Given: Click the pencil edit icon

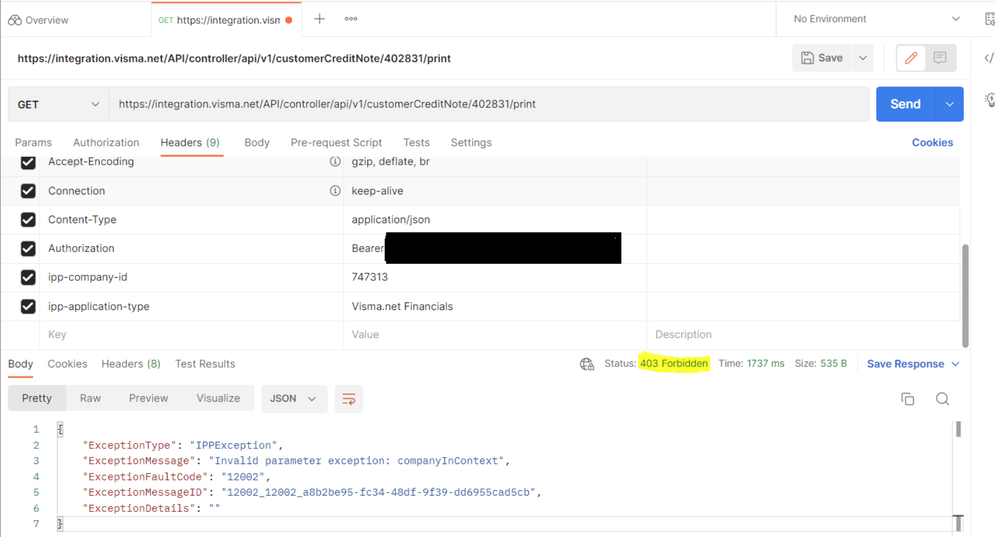Looking at the screenshot, I should [x=911, y=58].
